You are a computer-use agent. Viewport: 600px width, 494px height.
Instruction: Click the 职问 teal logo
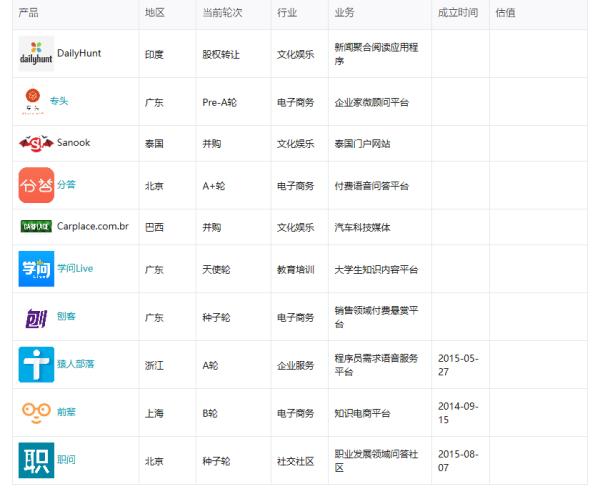pos(36,460)
